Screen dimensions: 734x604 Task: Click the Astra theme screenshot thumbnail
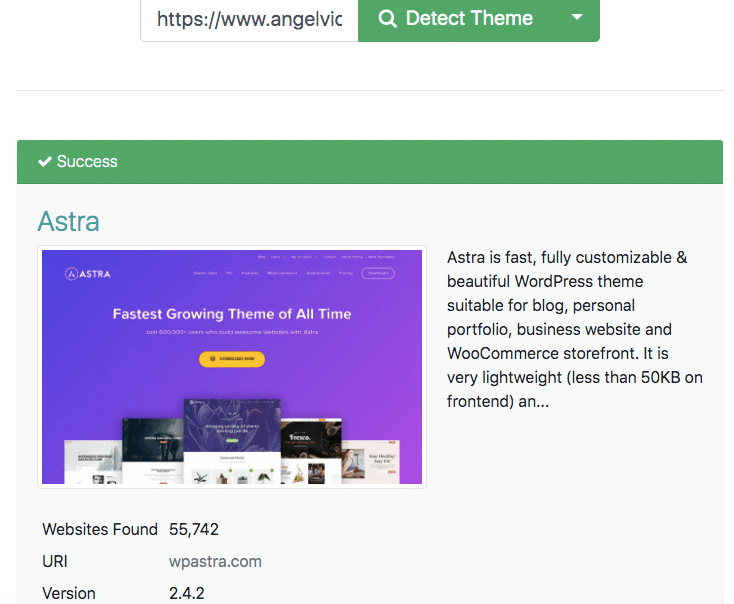tap(232, 367)
